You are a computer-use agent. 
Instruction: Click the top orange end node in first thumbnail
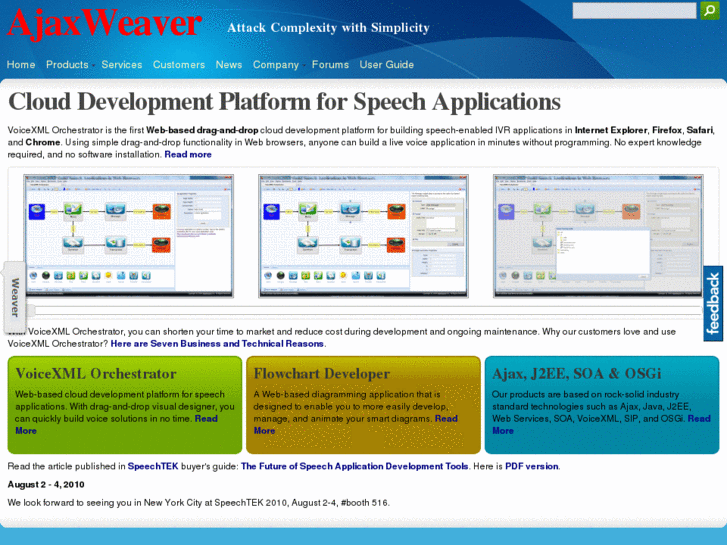coord(161,211)
